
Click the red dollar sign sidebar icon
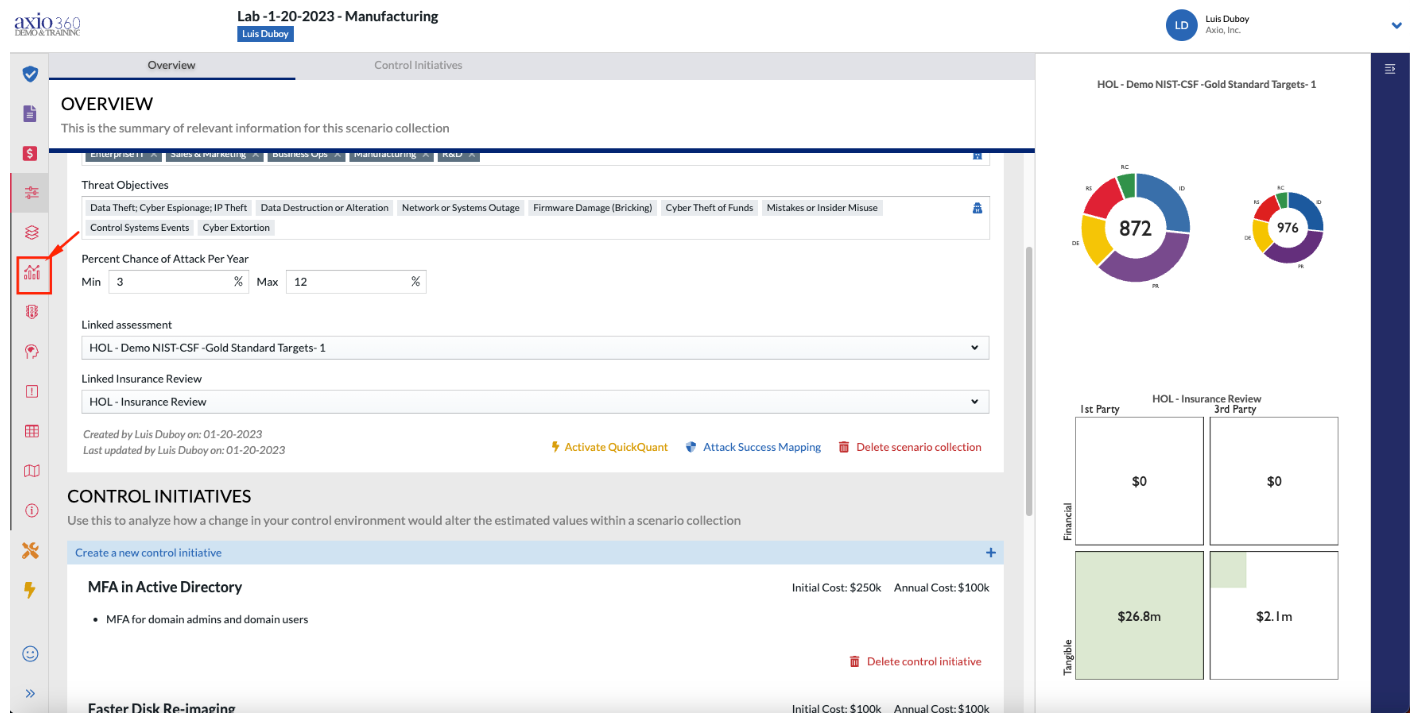(30, 153)
